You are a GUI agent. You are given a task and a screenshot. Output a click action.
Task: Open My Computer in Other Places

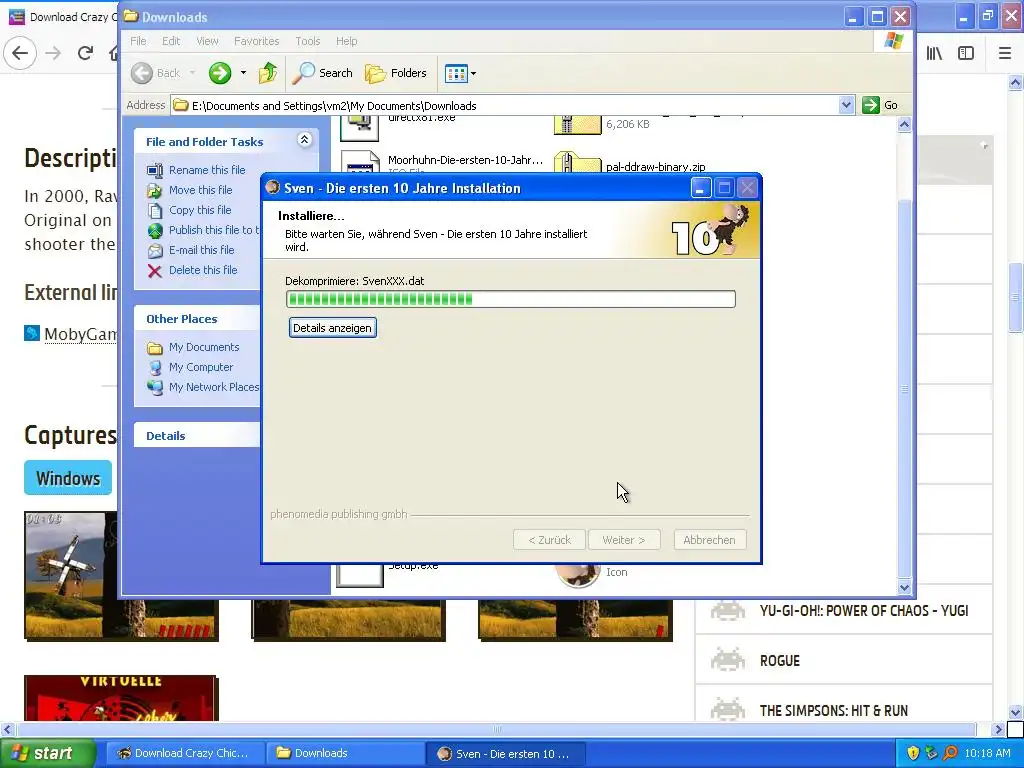(200, 367)
